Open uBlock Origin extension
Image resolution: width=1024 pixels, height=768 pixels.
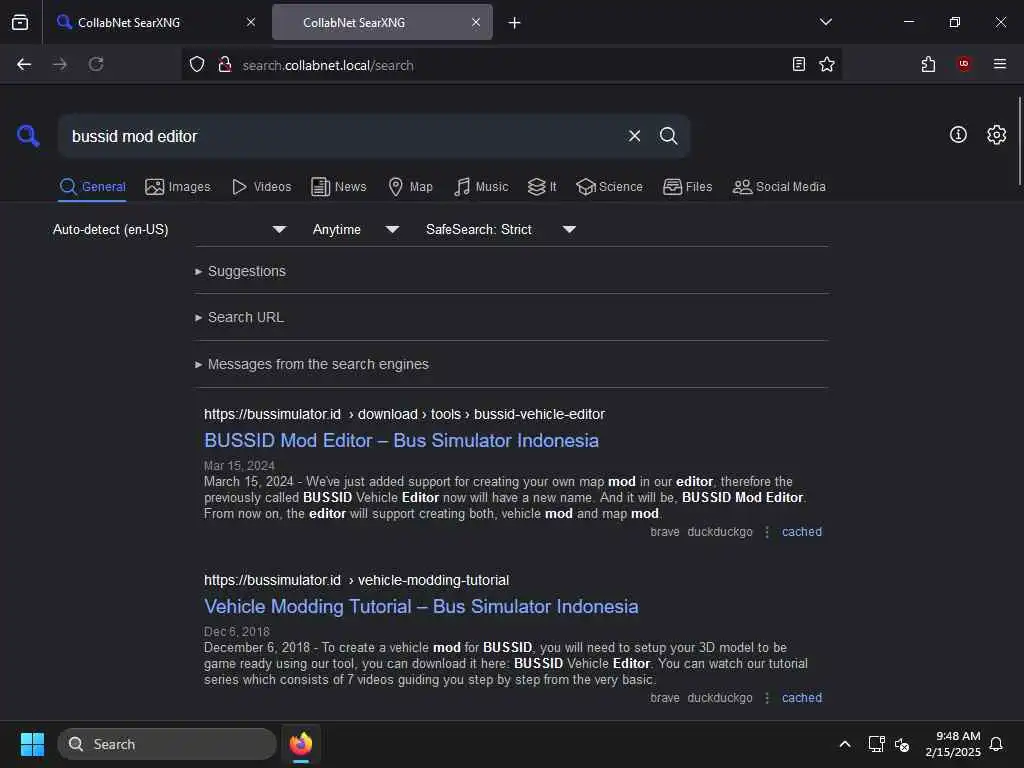click(964, 63)
